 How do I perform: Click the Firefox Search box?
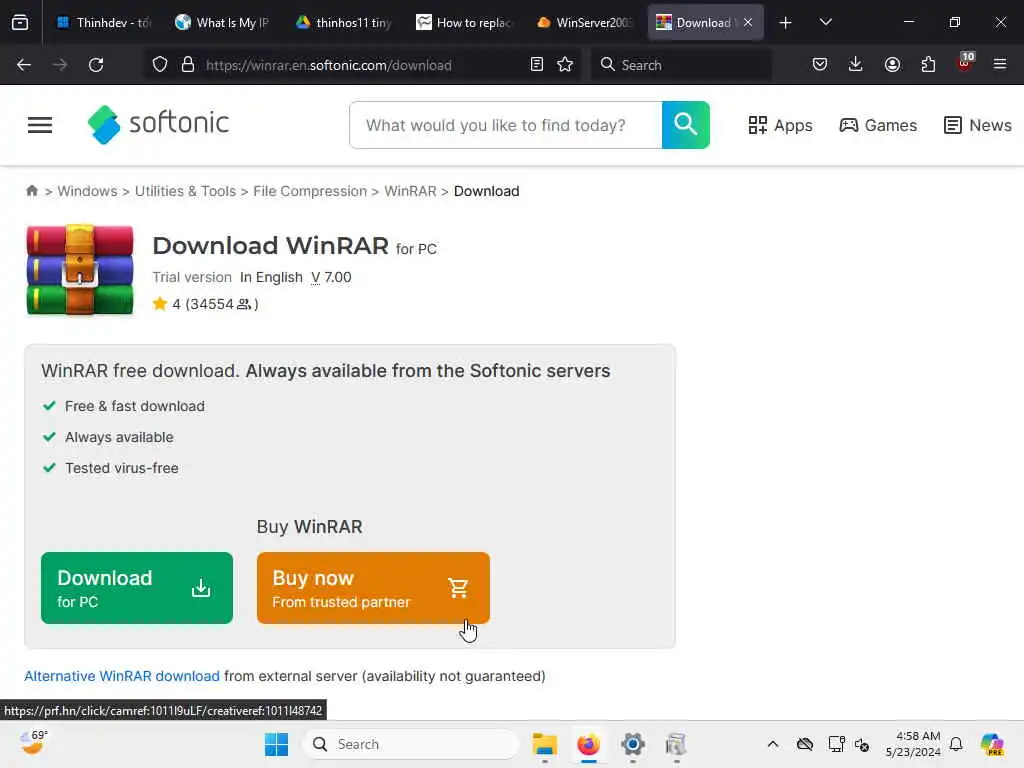(680, 65)
